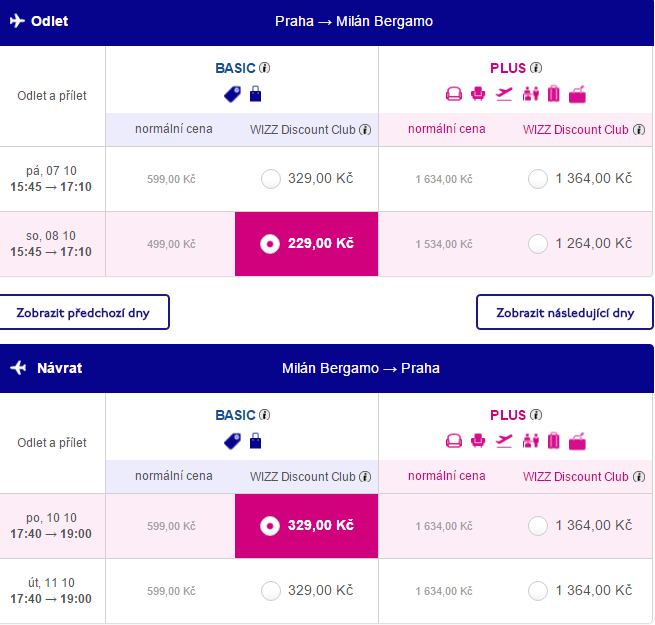This screenshot has height=625, width=655.
Task: Click the info icon next to departure BASIC
Action: pyautogui.click(x=264, y=68)
